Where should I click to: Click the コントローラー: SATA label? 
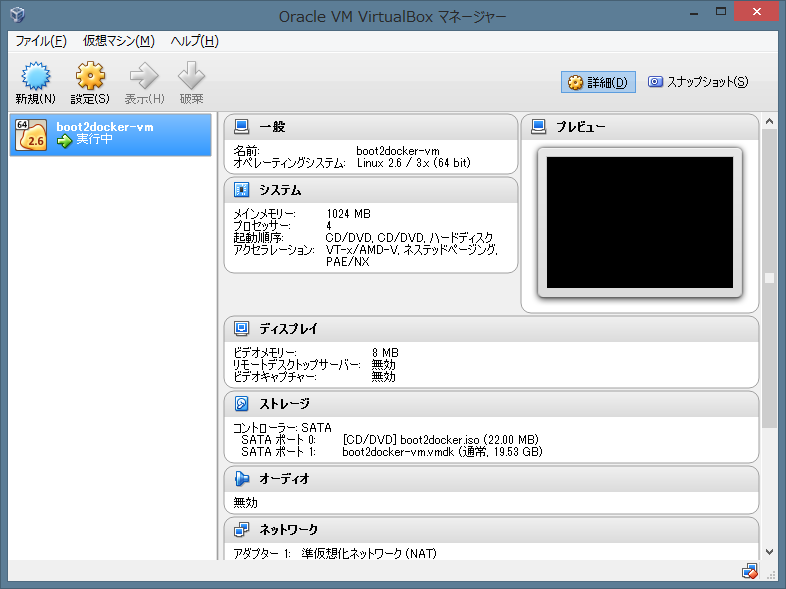click(282, 428)
